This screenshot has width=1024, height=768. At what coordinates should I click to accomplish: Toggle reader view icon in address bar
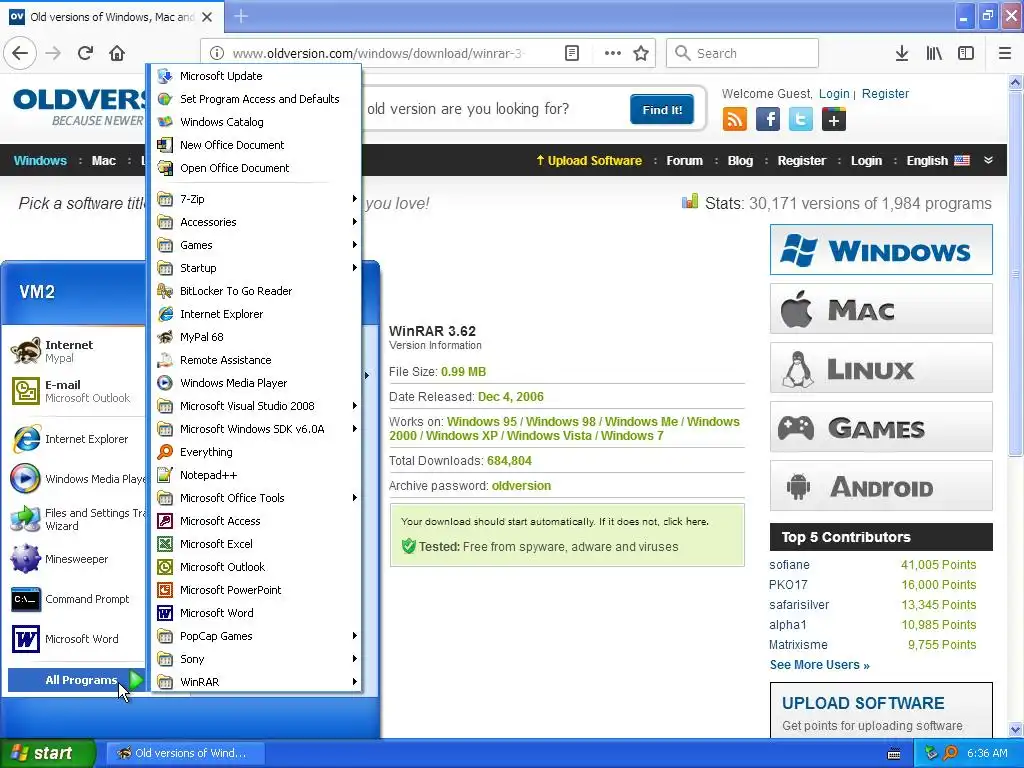[571, 53]
